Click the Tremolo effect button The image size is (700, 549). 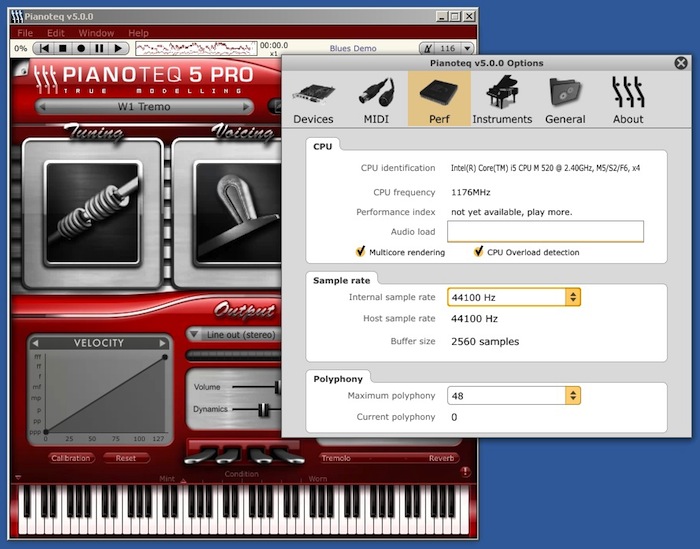(336, 458)
